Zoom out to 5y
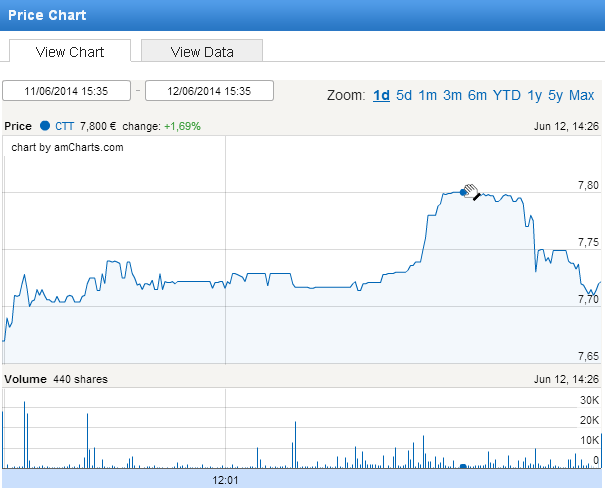This screenshot has height=488, width=605. click(x=556, y=95)
